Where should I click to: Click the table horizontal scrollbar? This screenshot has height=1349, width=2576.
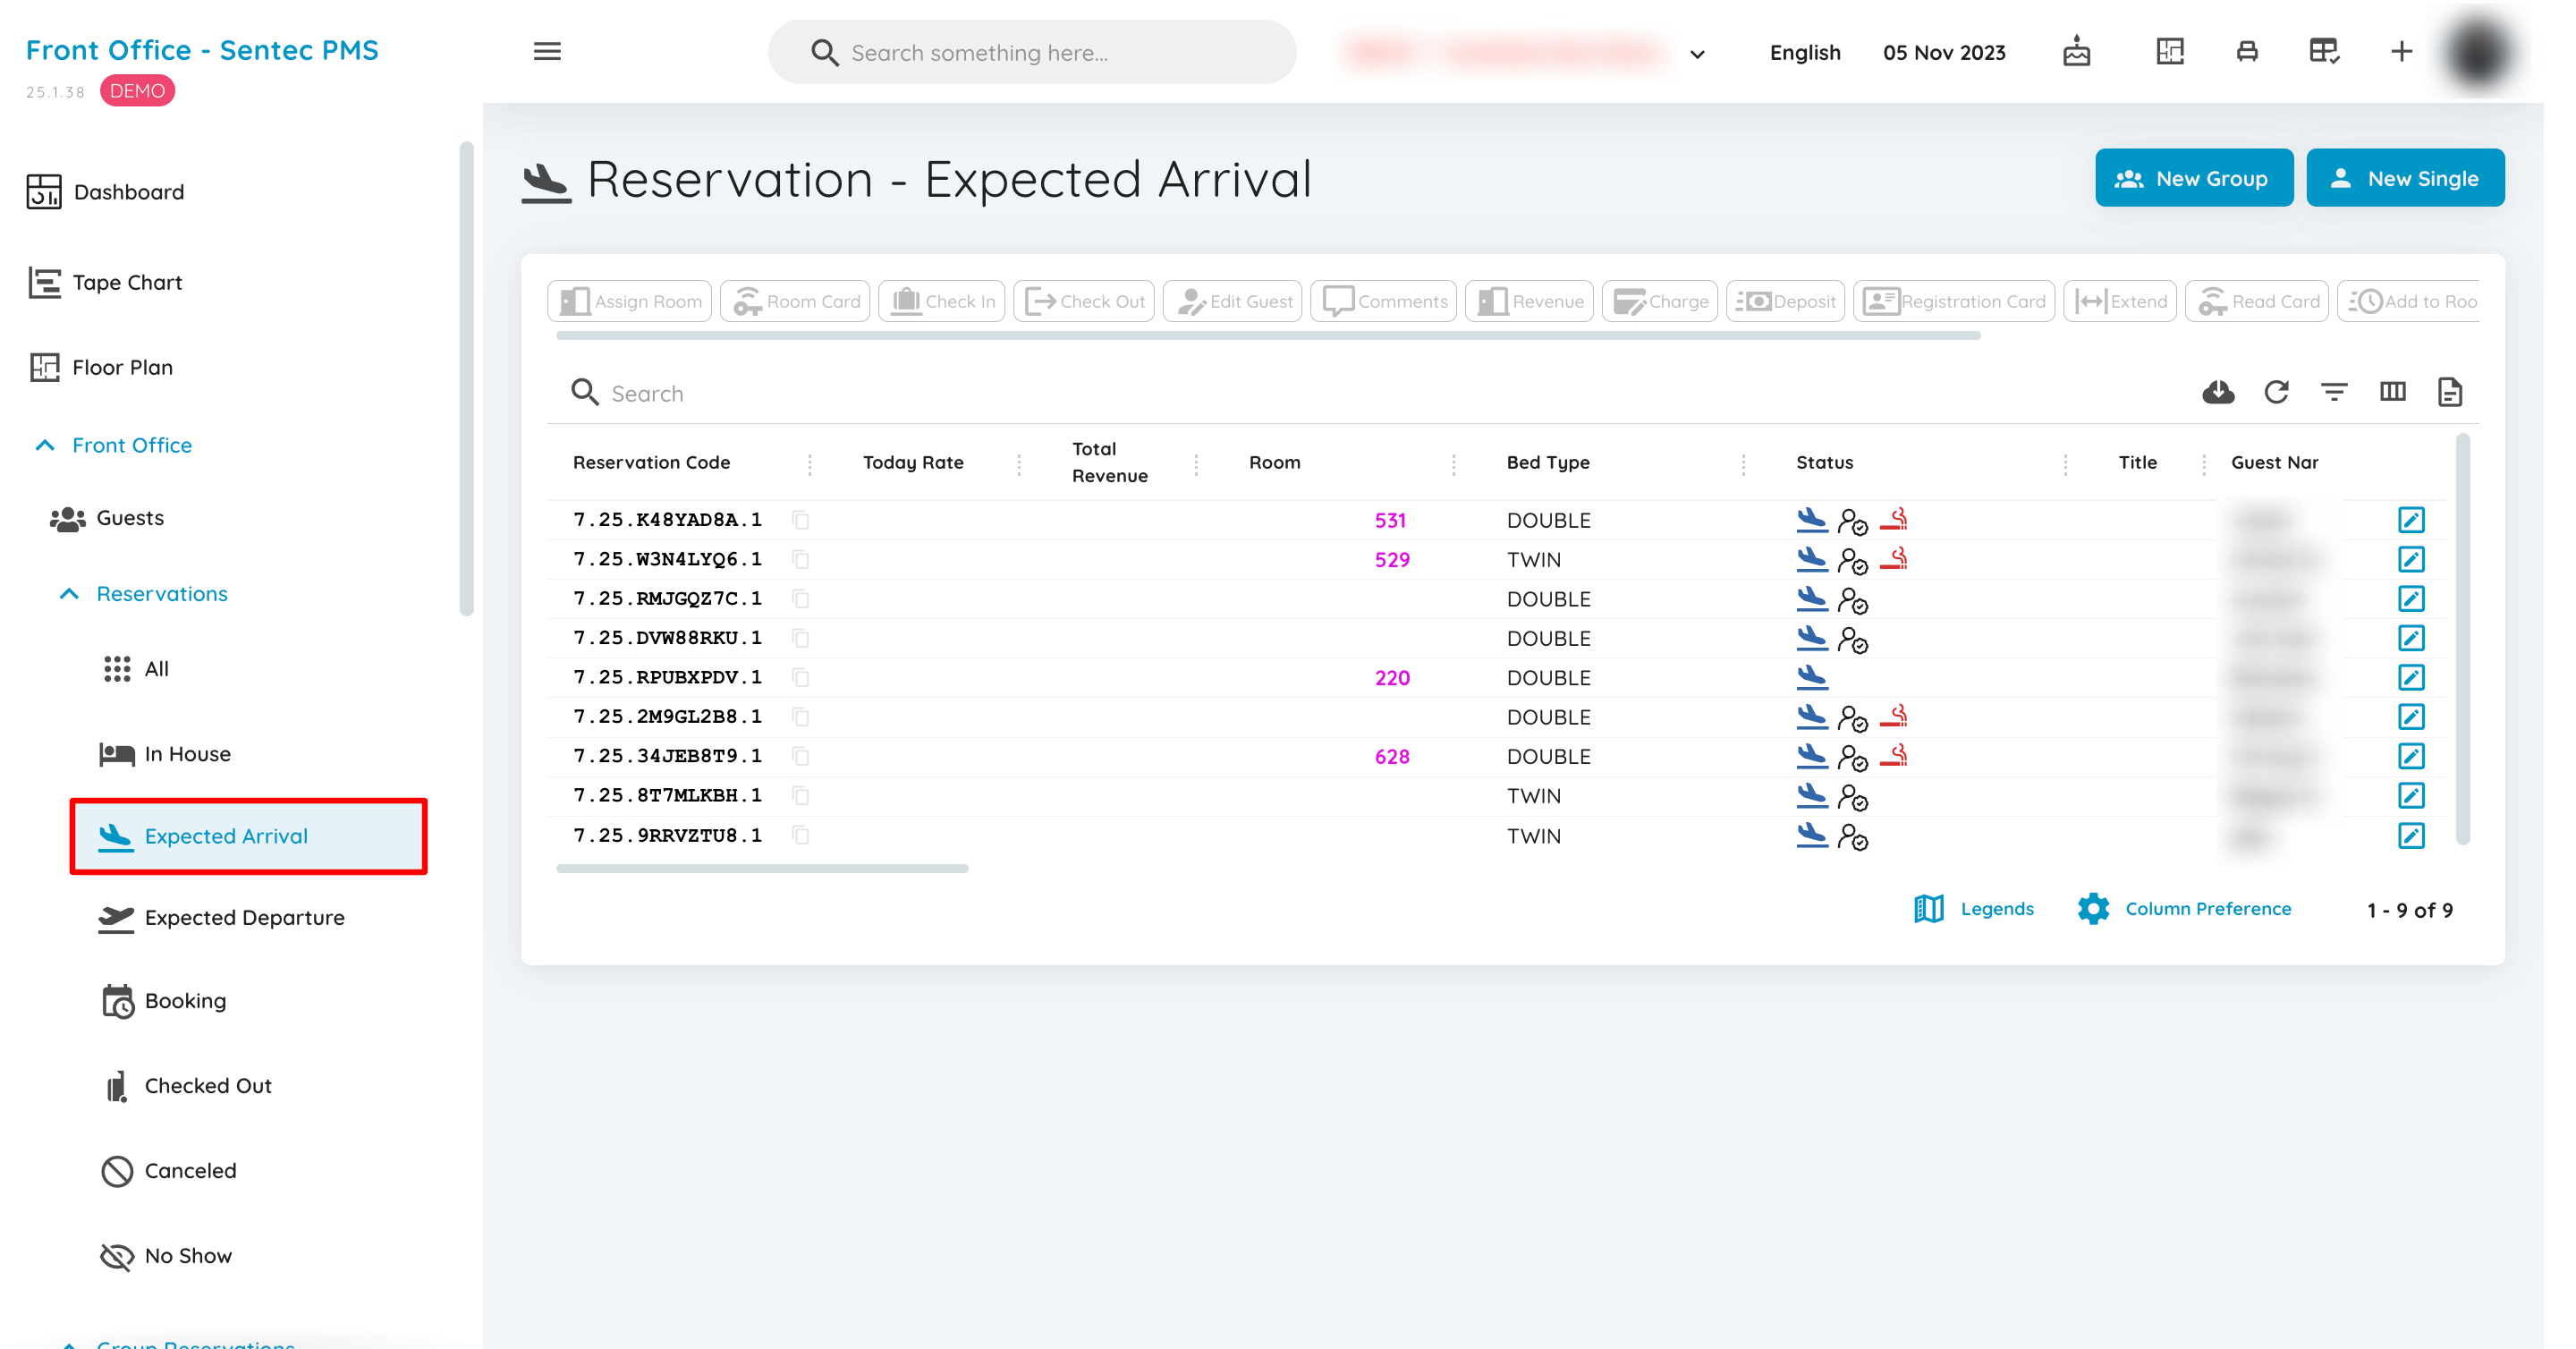(762, 869)
